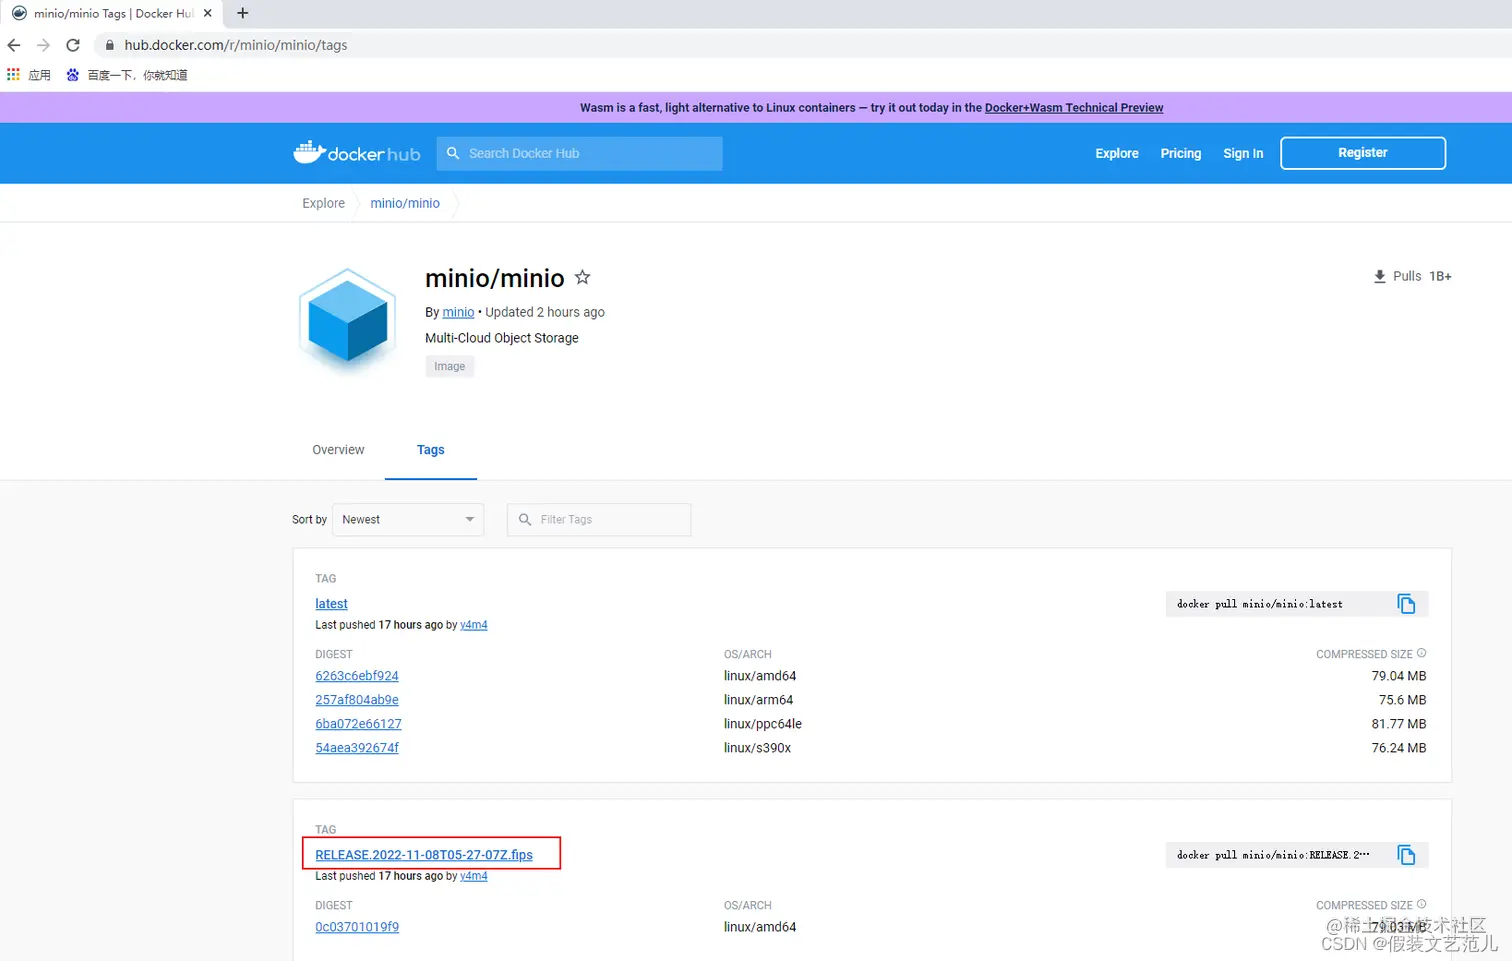This screenshot has width=1512, height=961.
Task: Click the magnifier icon in Filter Tags
Action: [525, 519]
